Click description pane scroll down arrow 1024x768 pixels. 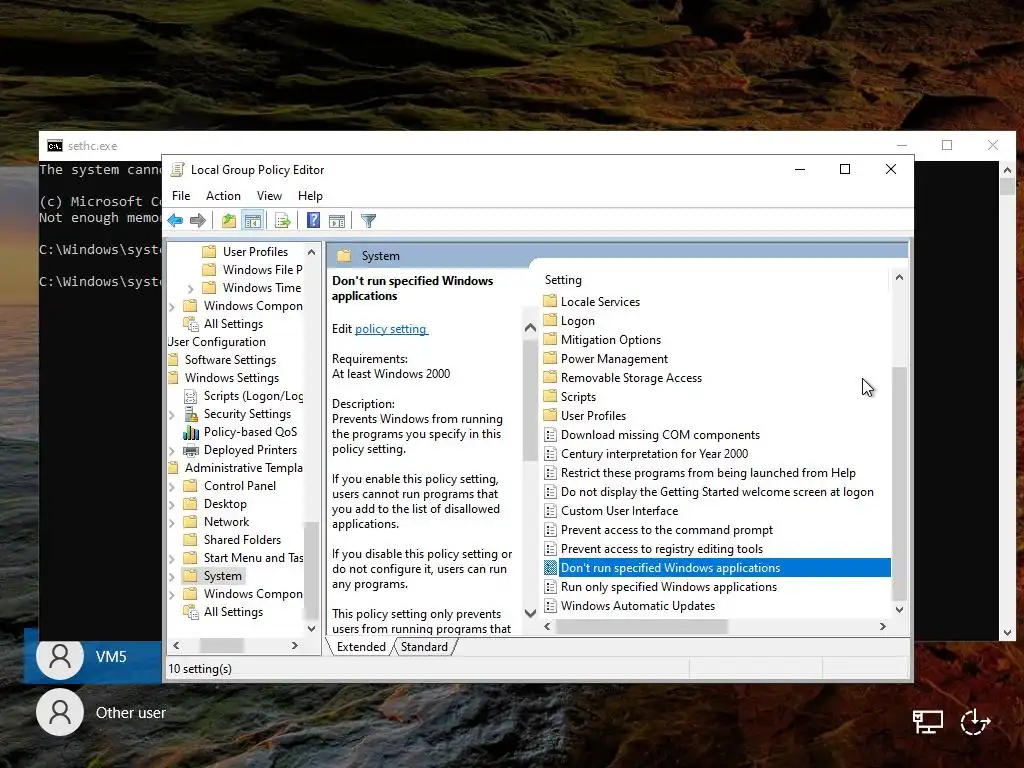point(530,613)
